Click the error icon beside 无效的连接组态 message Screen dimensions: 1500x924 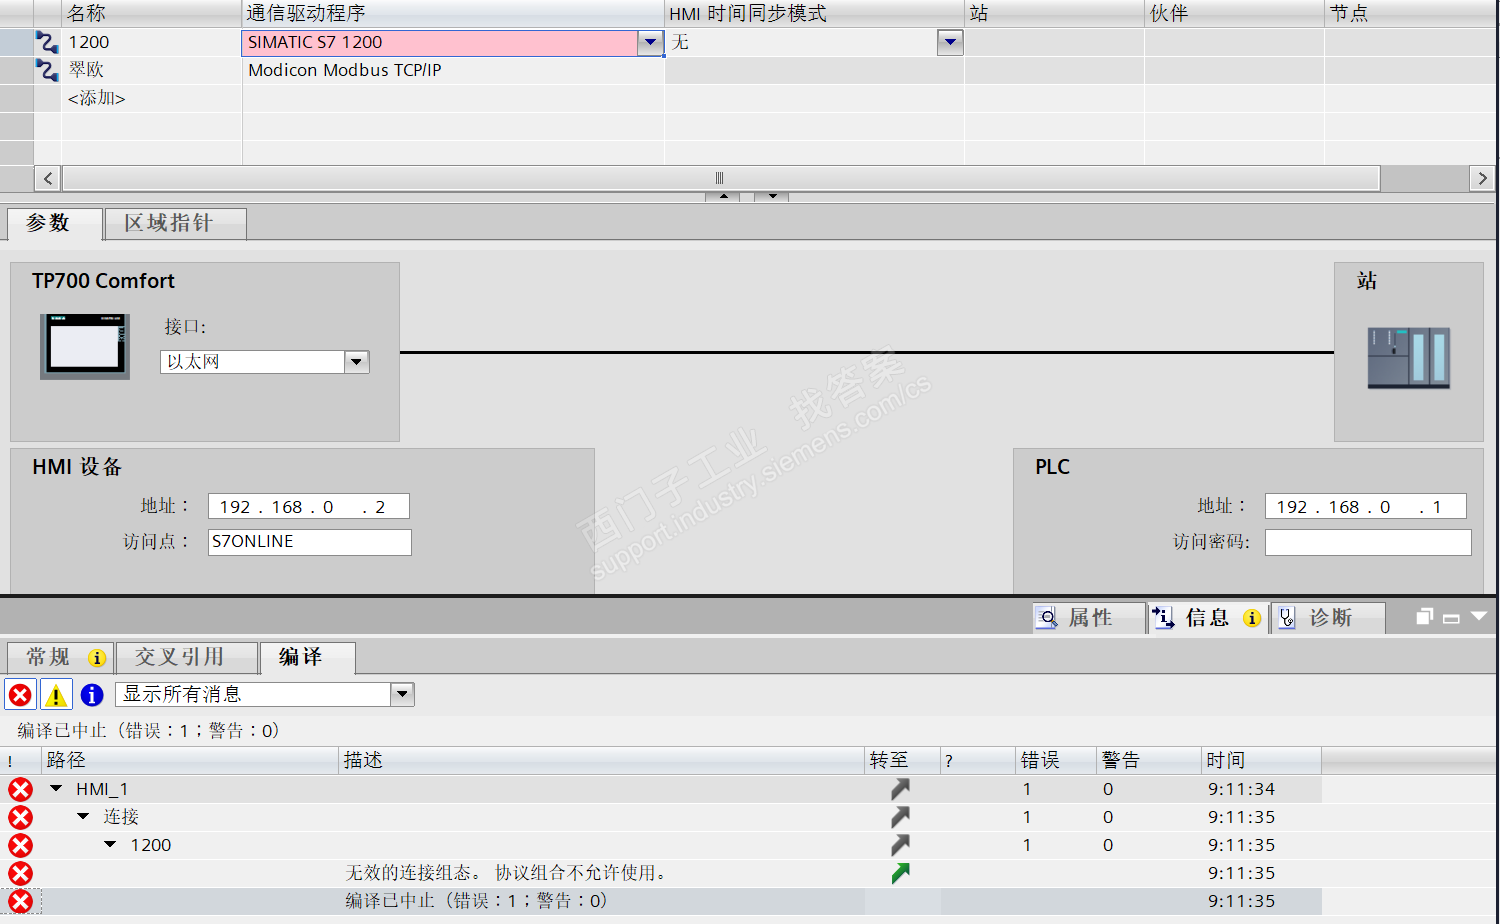tap(20, 873)
